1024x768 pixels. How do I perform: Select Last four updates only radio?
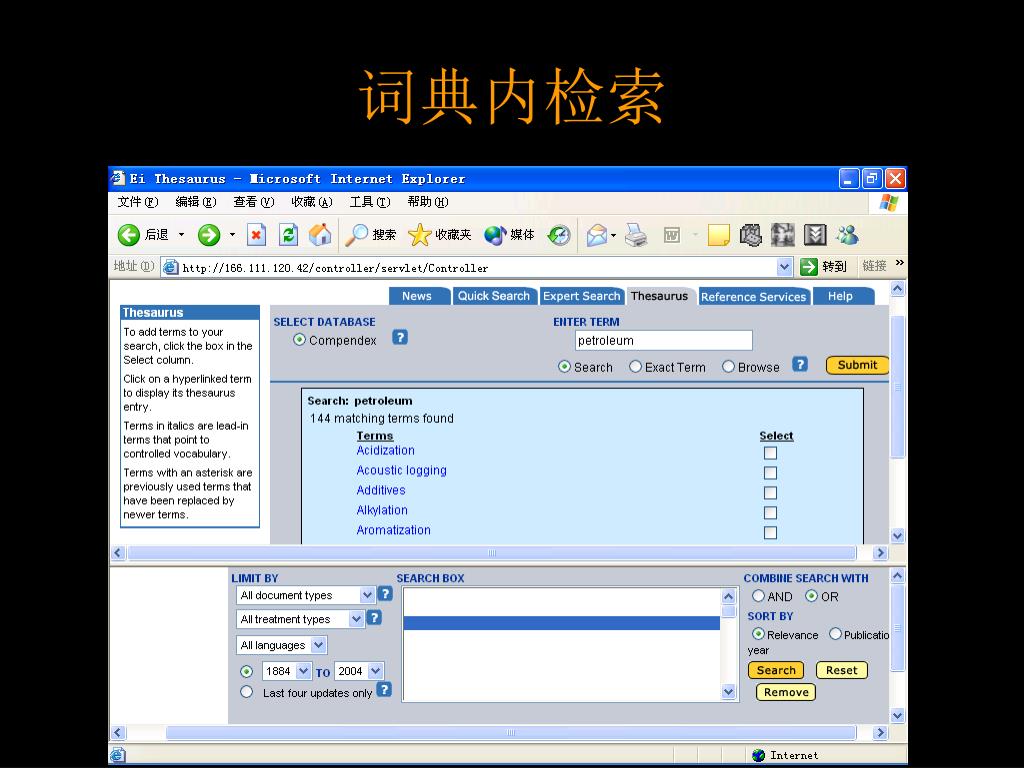point(246,692)
